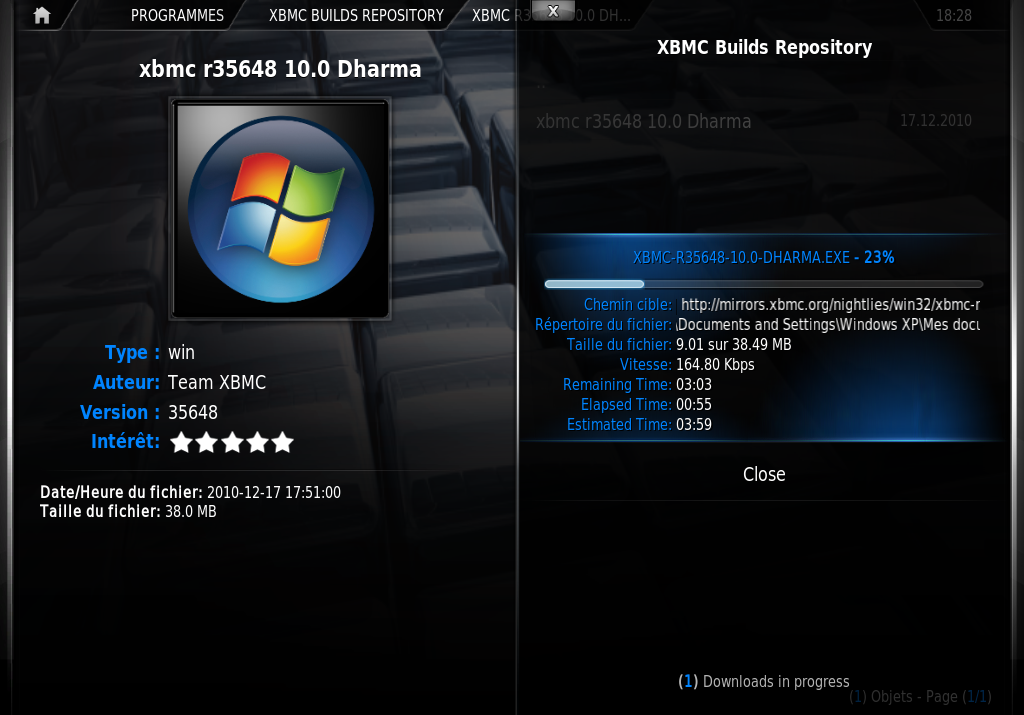
Task: Click the Windows logo thumbnail
Action: 280,209
